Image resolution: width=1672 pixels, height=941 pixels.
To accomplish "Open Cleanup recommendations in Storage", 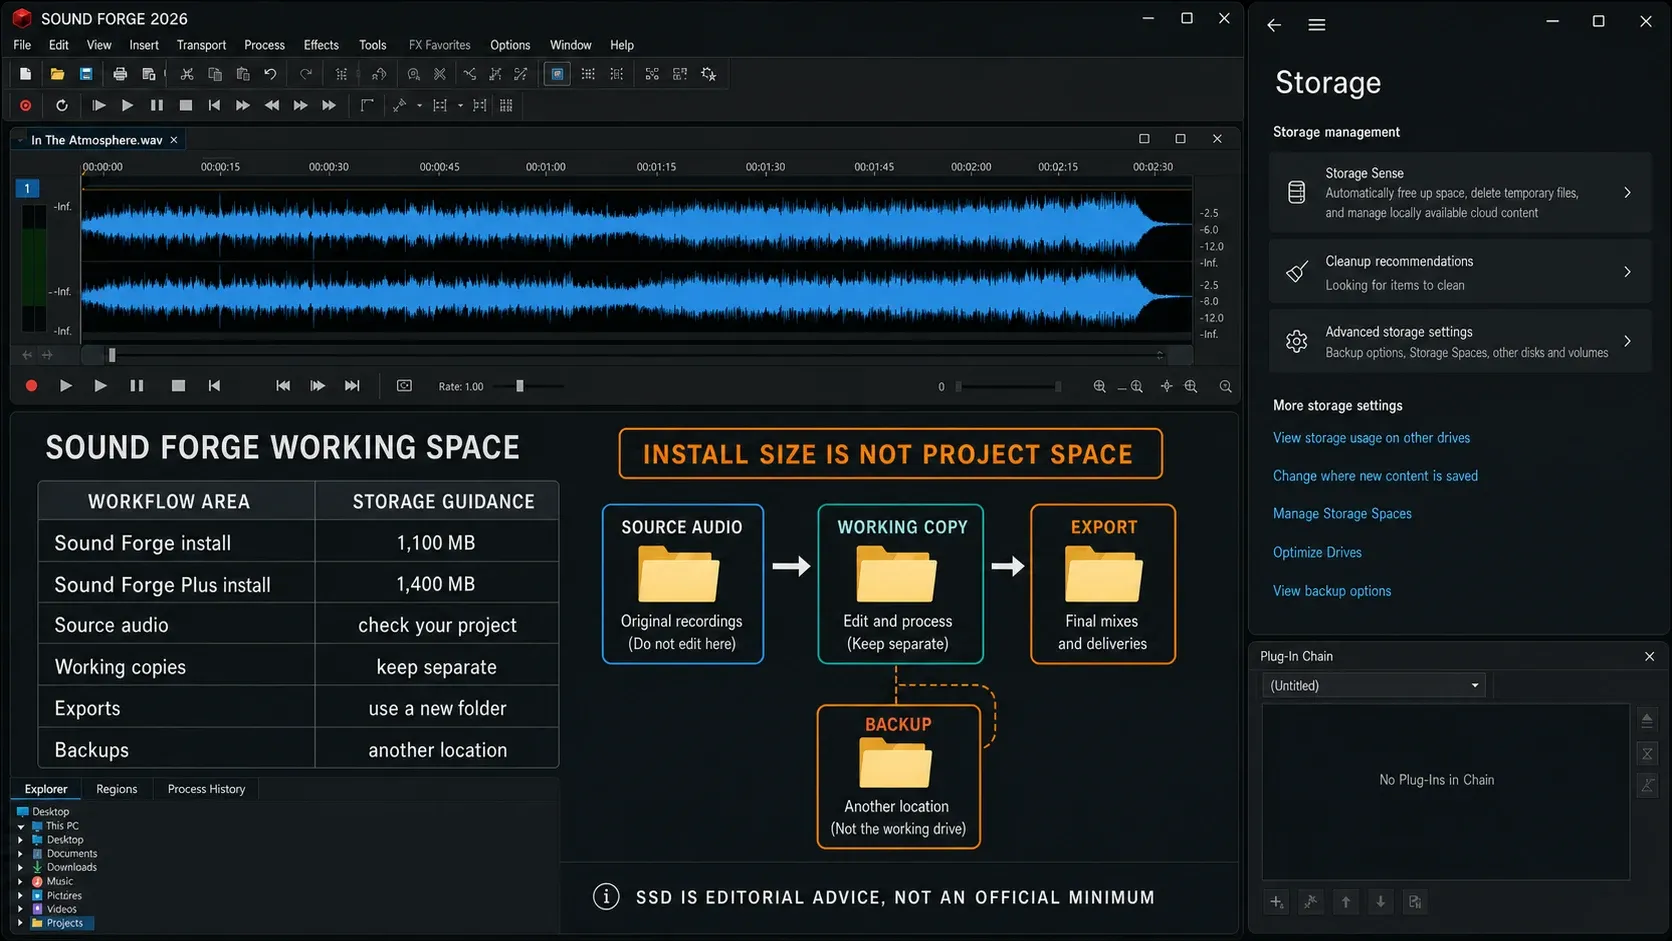I will pyautogui.click(x=1460, y=272).
